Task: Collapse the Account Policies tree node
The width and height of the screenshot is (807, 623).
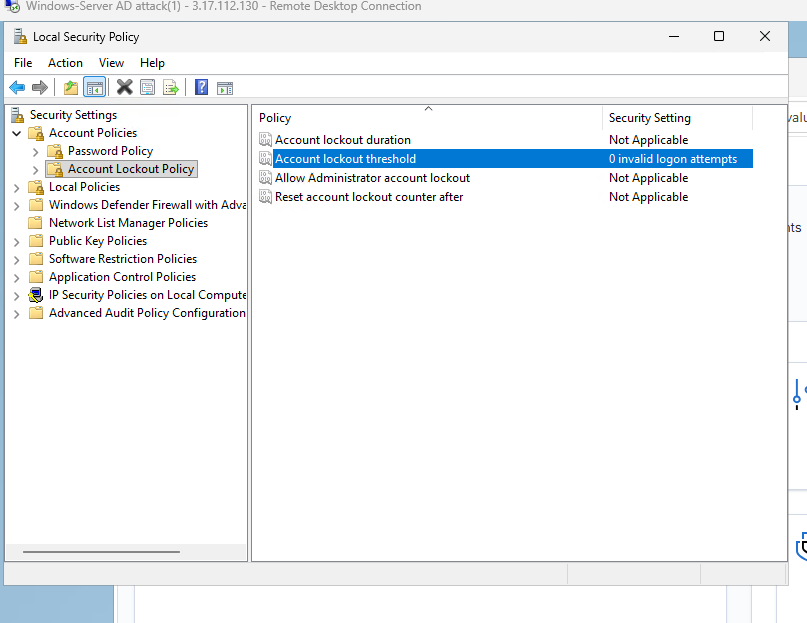Action: (16, 133)
